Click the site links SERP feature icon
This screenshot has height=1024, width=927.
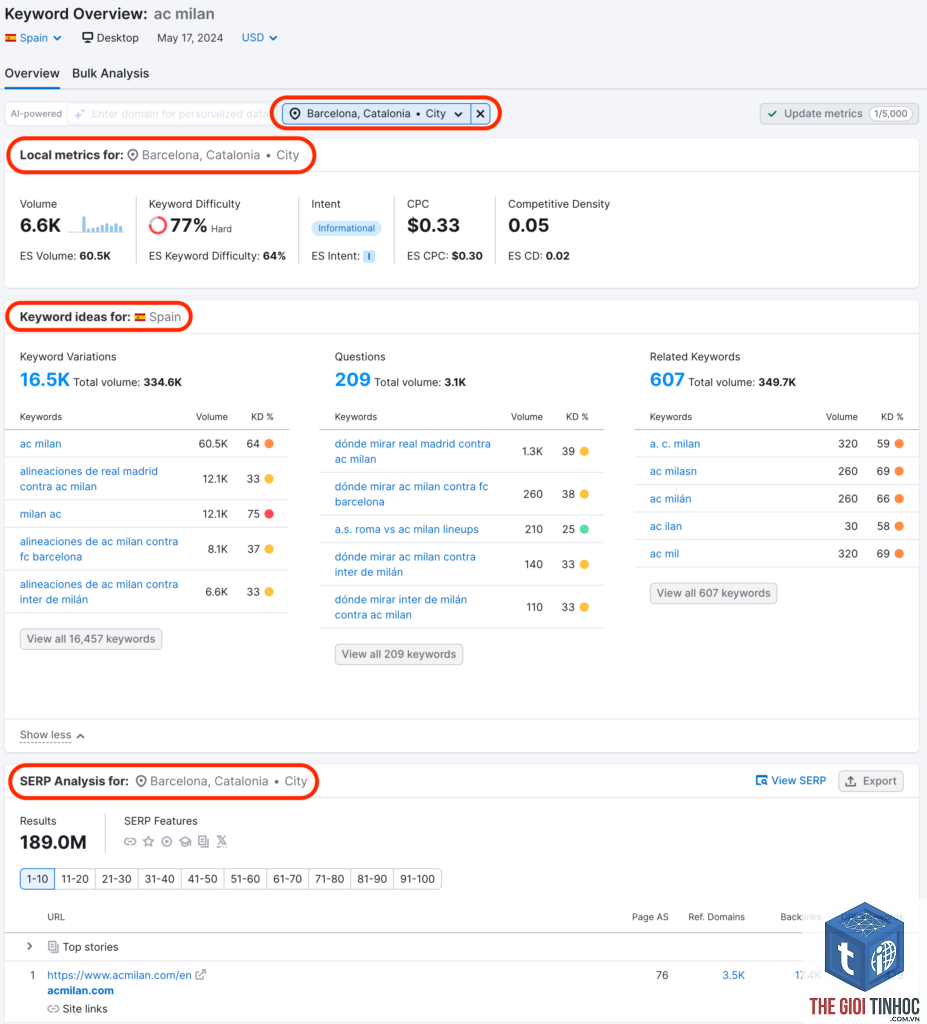pos(130,842)
